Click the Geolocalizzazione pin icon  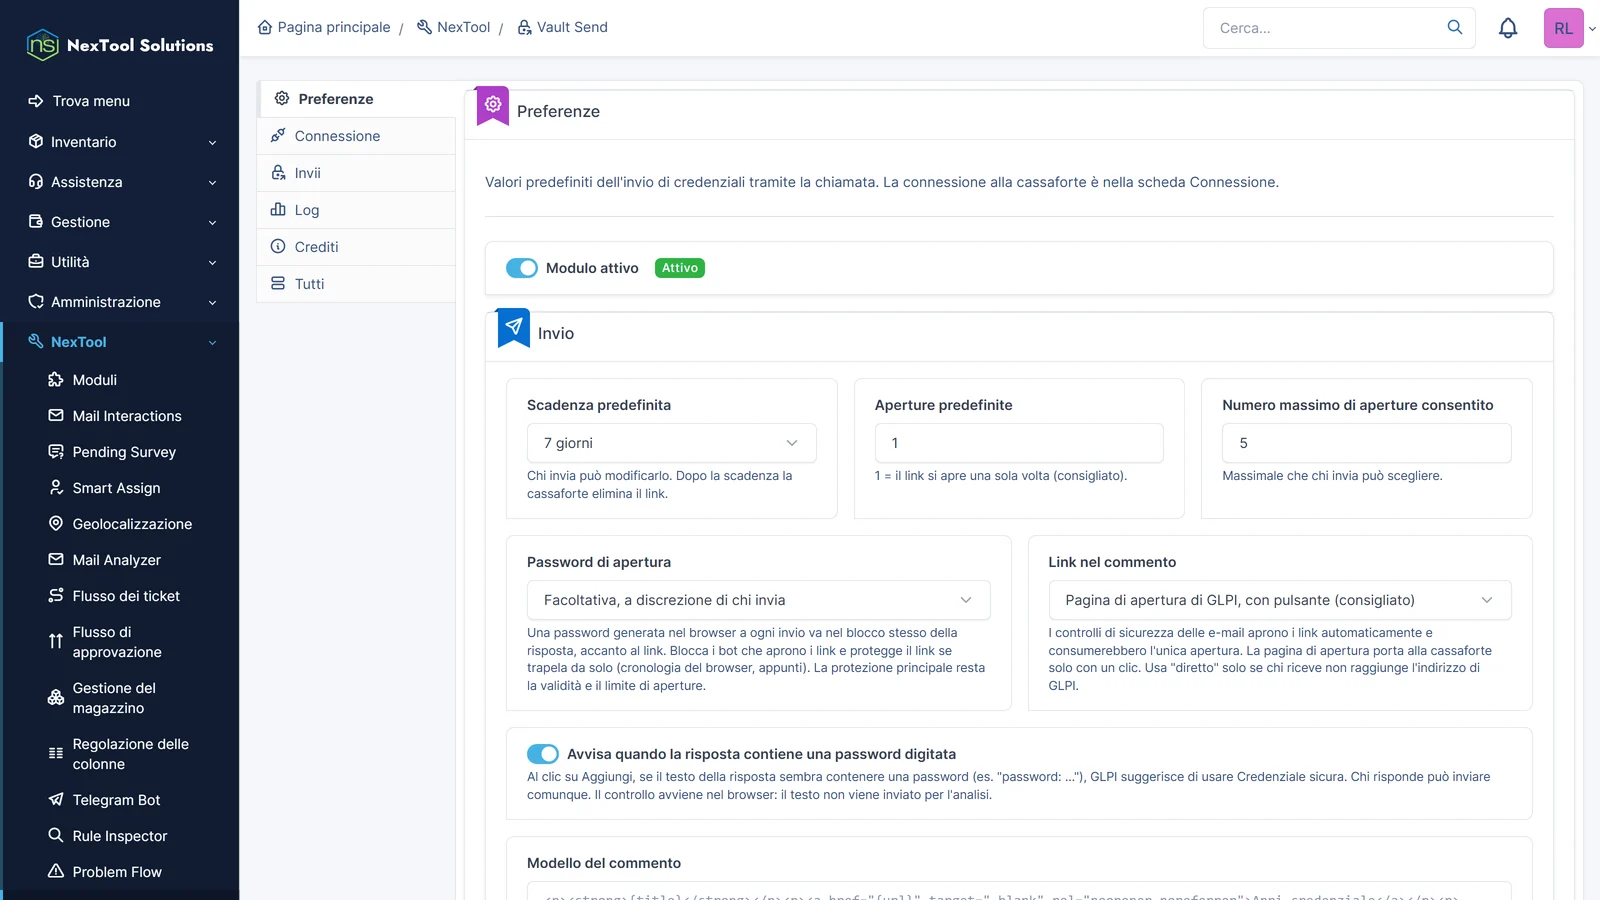pos(56,523)
